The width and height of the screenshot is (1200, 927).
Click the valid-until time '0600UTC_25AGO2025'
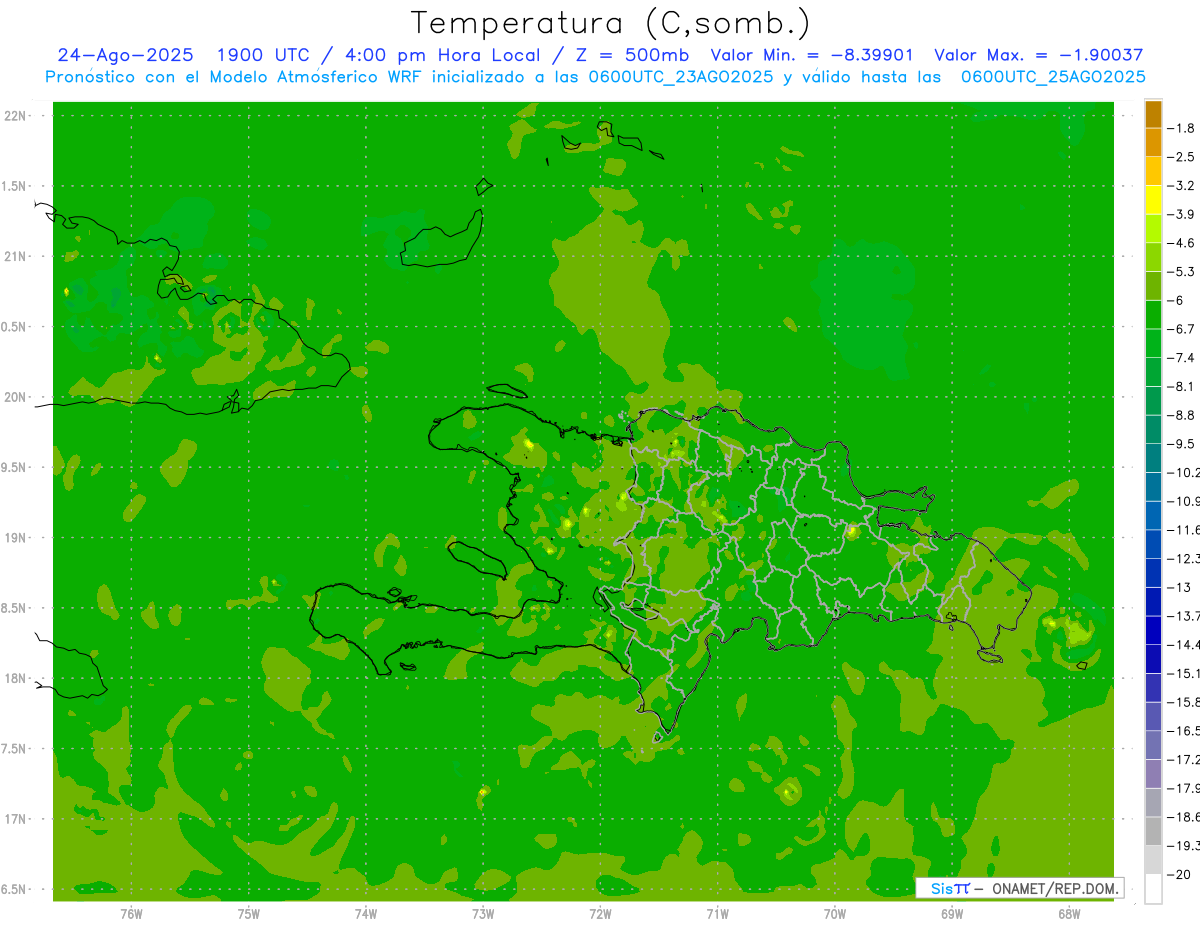point(1053,77)
